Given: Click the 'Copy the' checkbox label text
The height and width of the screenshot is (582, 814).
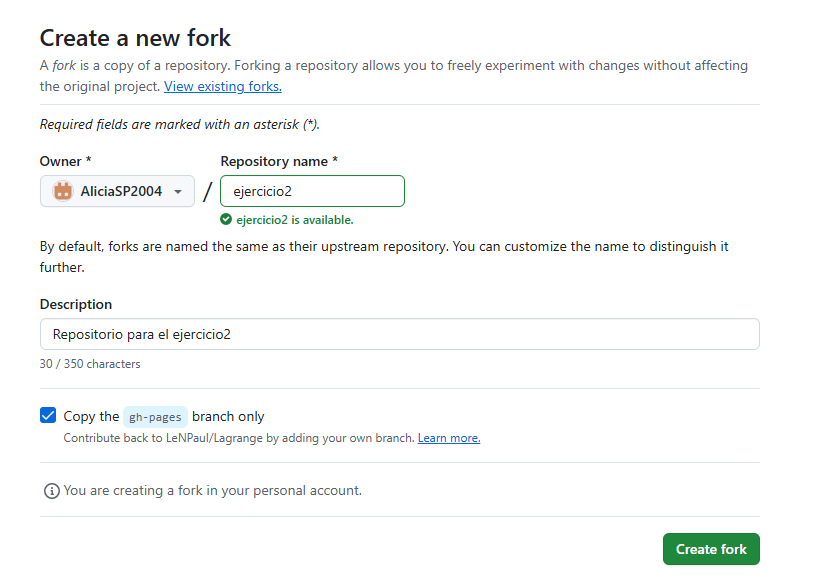Looking at the screenshot, I should [91, 417].
